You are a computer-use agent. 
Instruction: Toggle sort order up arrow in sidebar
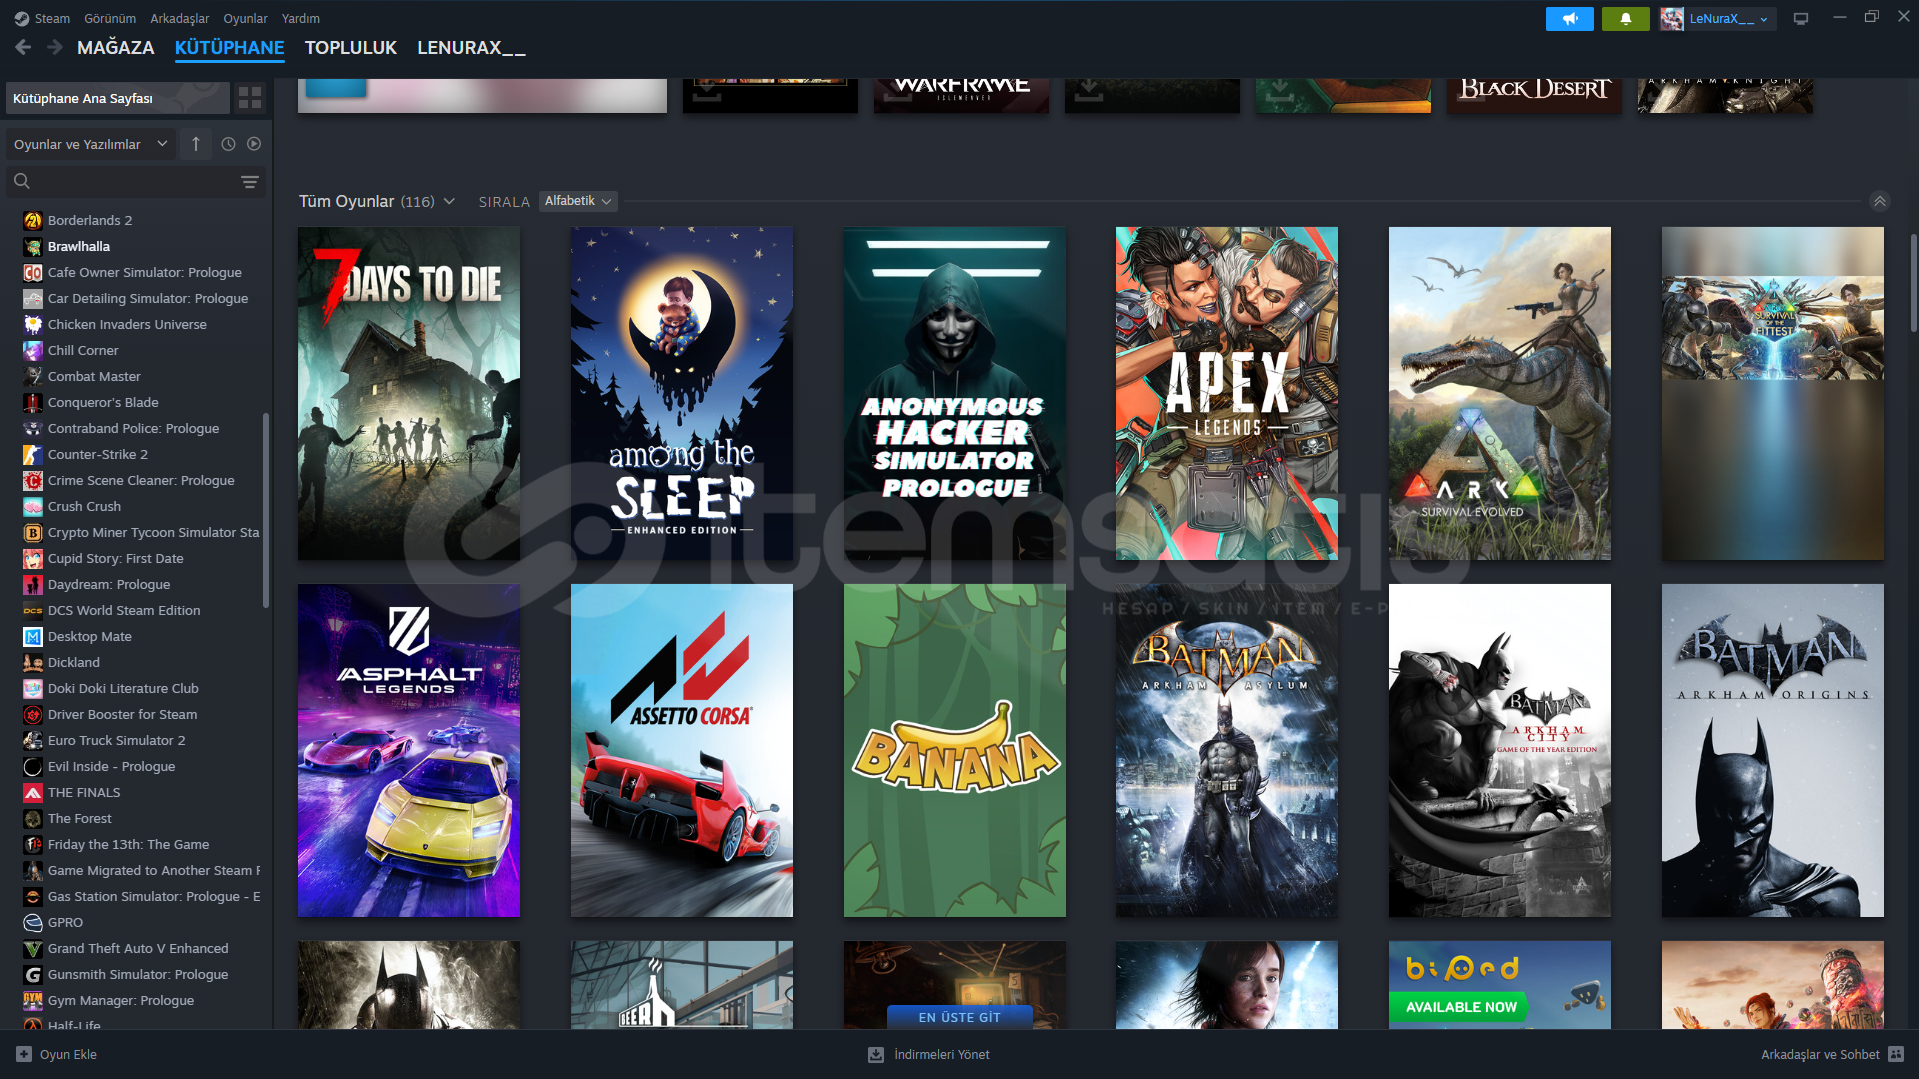[196, 144]
